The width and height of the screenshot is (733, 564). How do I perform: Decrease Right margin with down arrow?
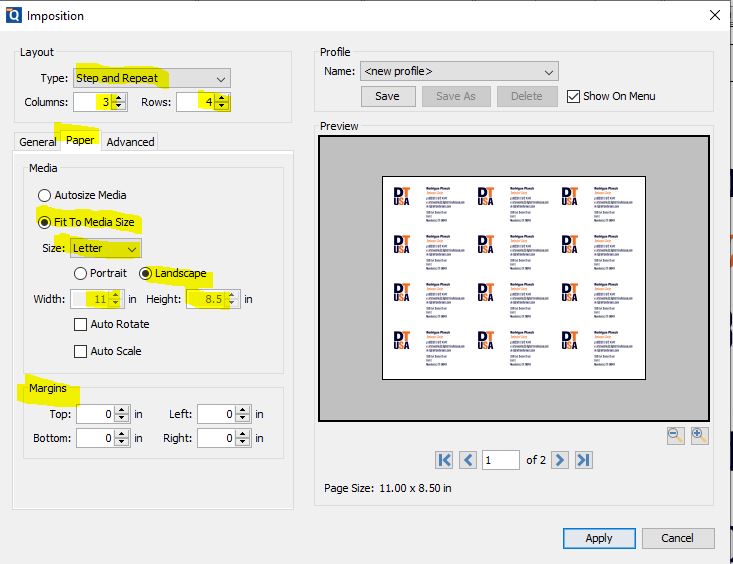point(243,442)
